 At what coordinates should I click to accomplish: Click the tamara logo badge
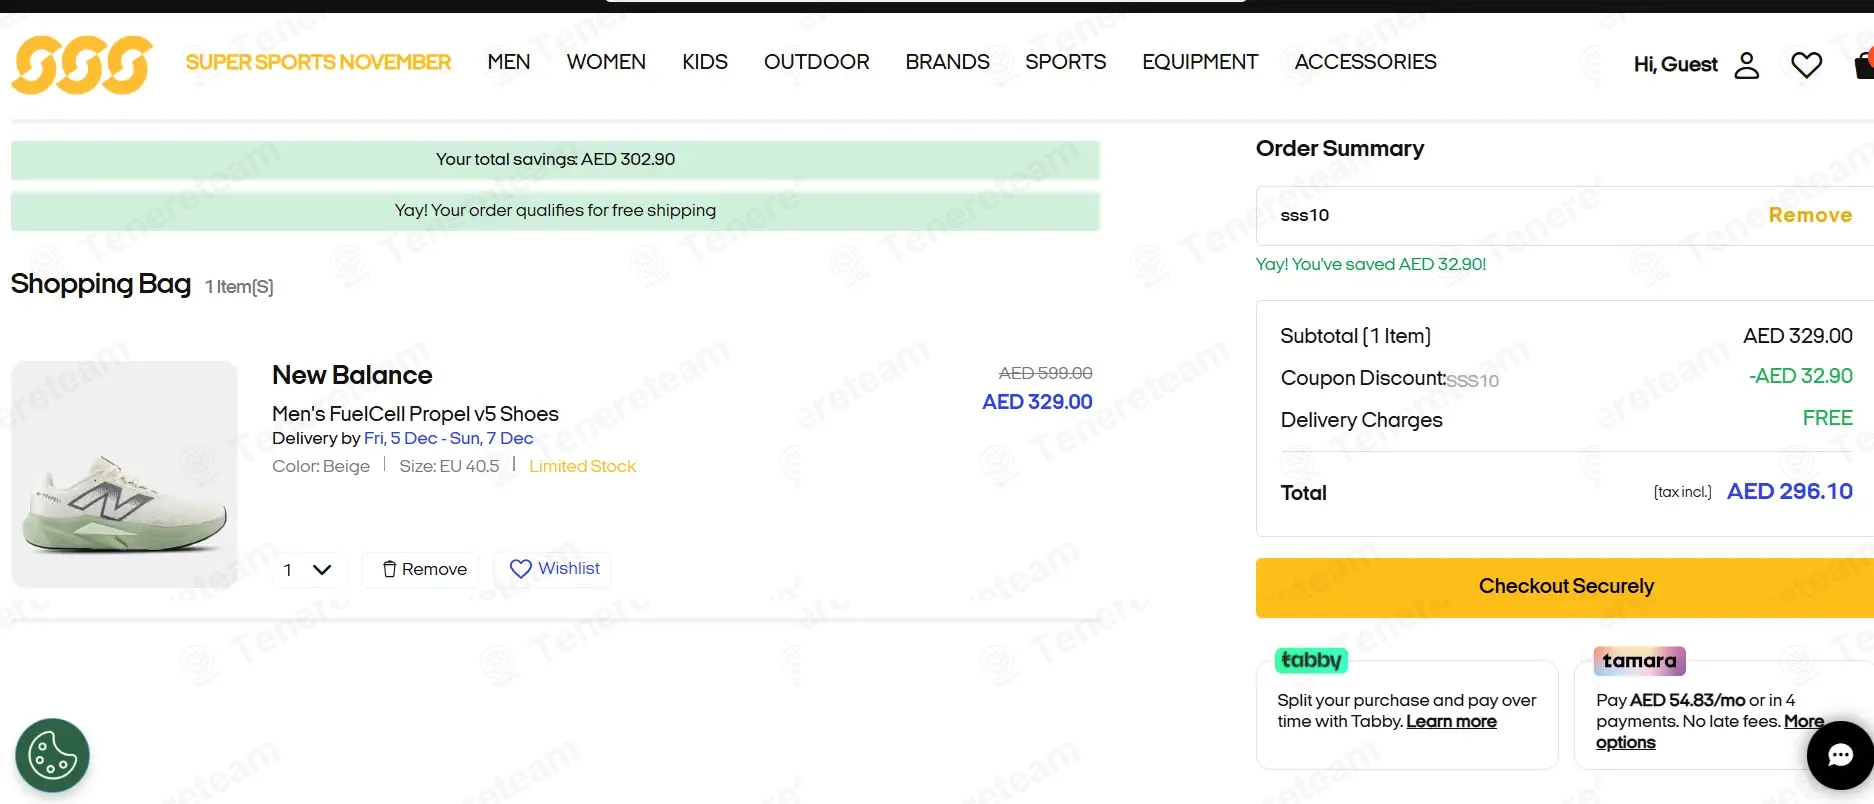coord(1639,661)
